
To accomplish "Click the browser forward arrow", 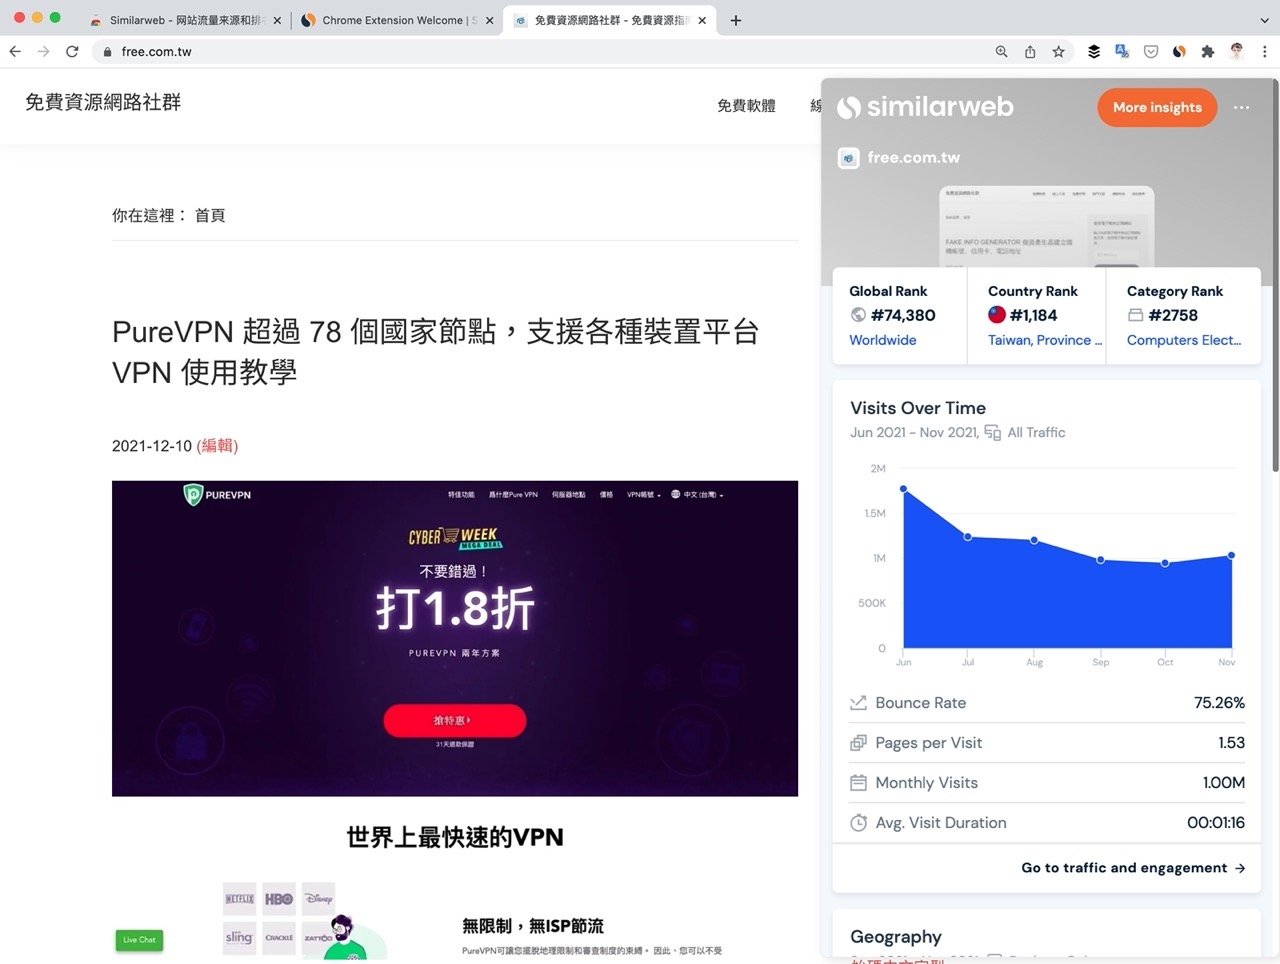I will (x=43, y=51).
